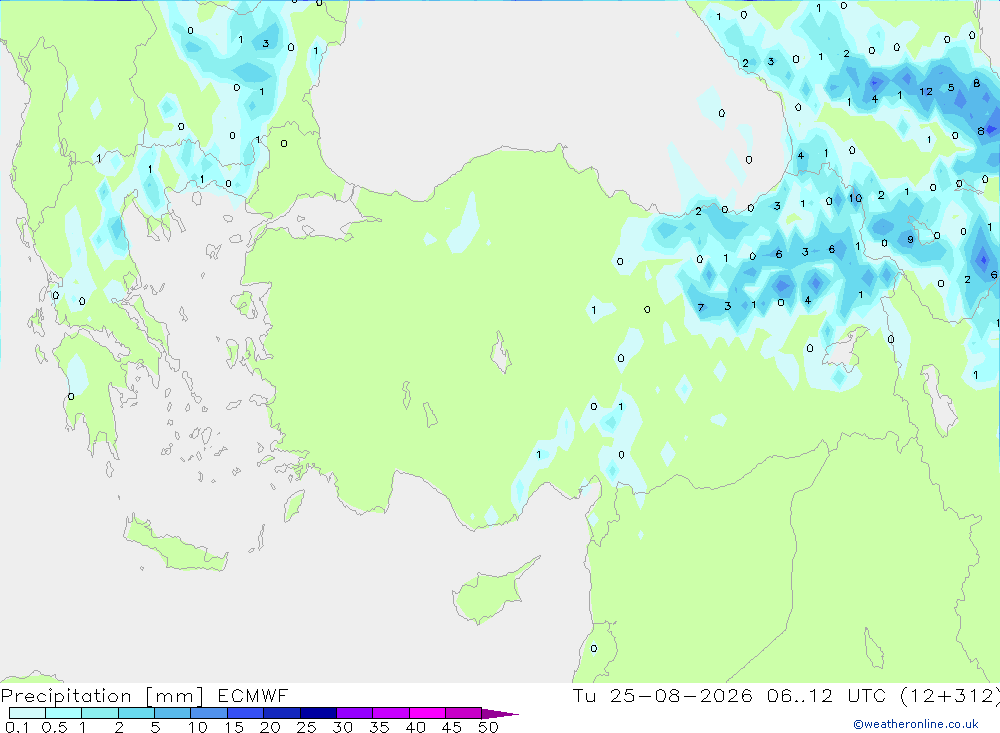Click the '0.5' legend scale label
The height and width of the screenshot is (733, 1000).
55,727
